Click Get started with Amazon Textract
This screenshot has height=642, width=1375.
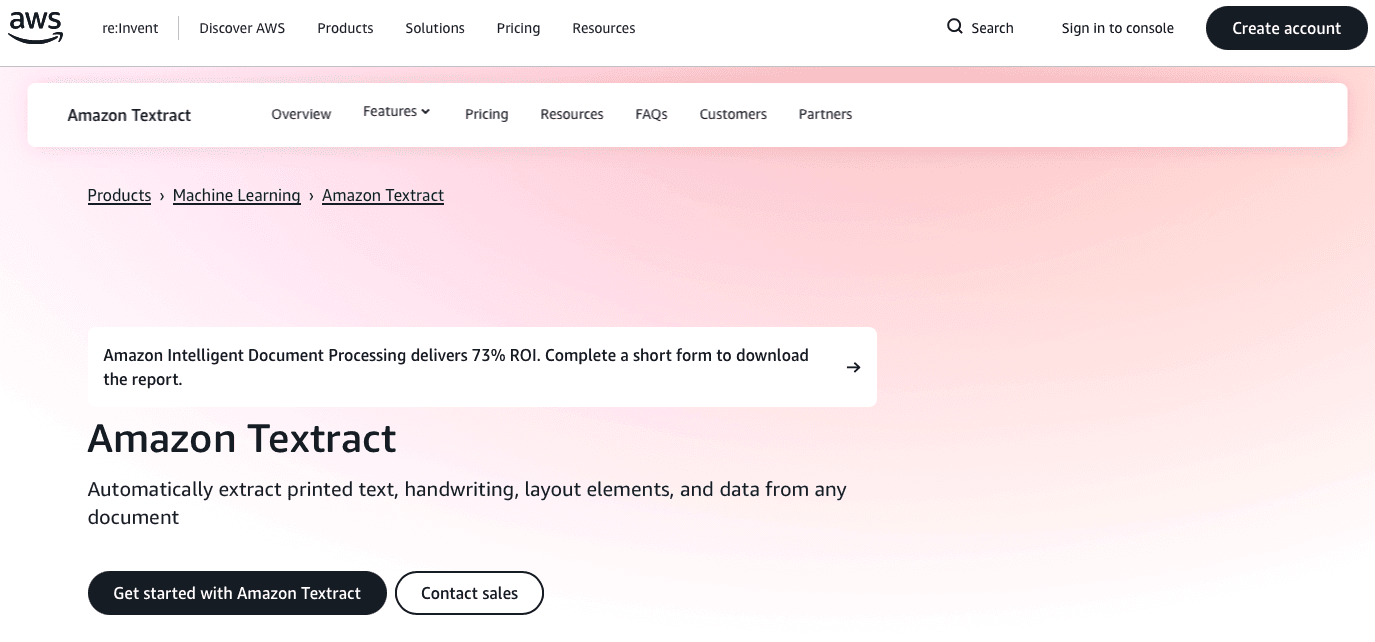point(237,593)
